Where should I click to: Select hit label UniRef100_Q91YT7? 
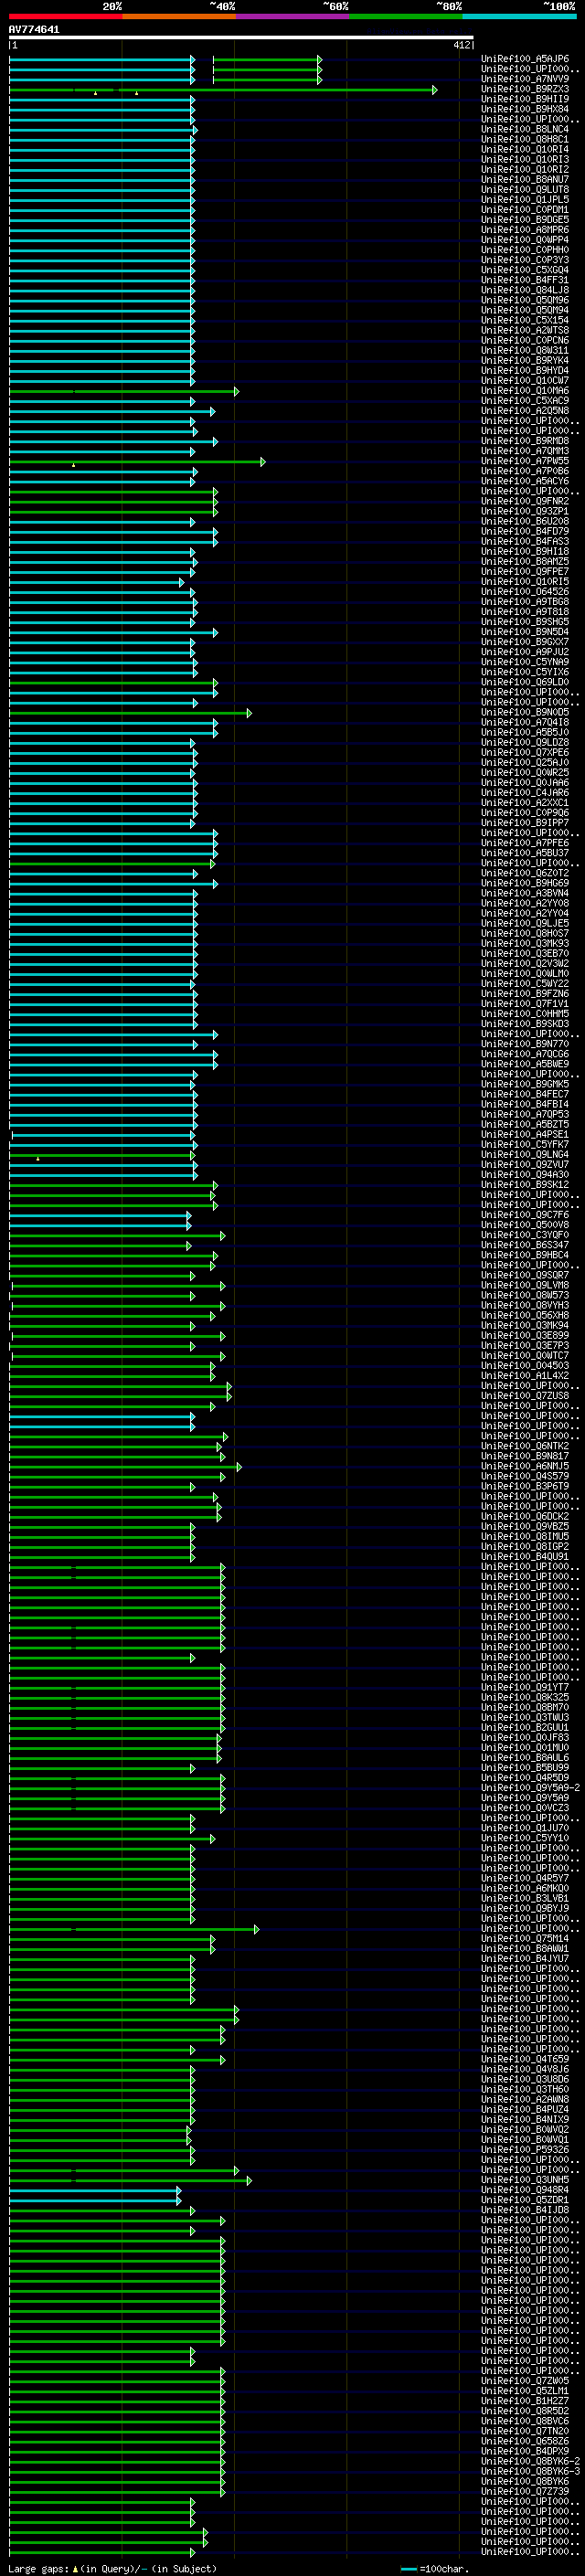click(525, 1687)
